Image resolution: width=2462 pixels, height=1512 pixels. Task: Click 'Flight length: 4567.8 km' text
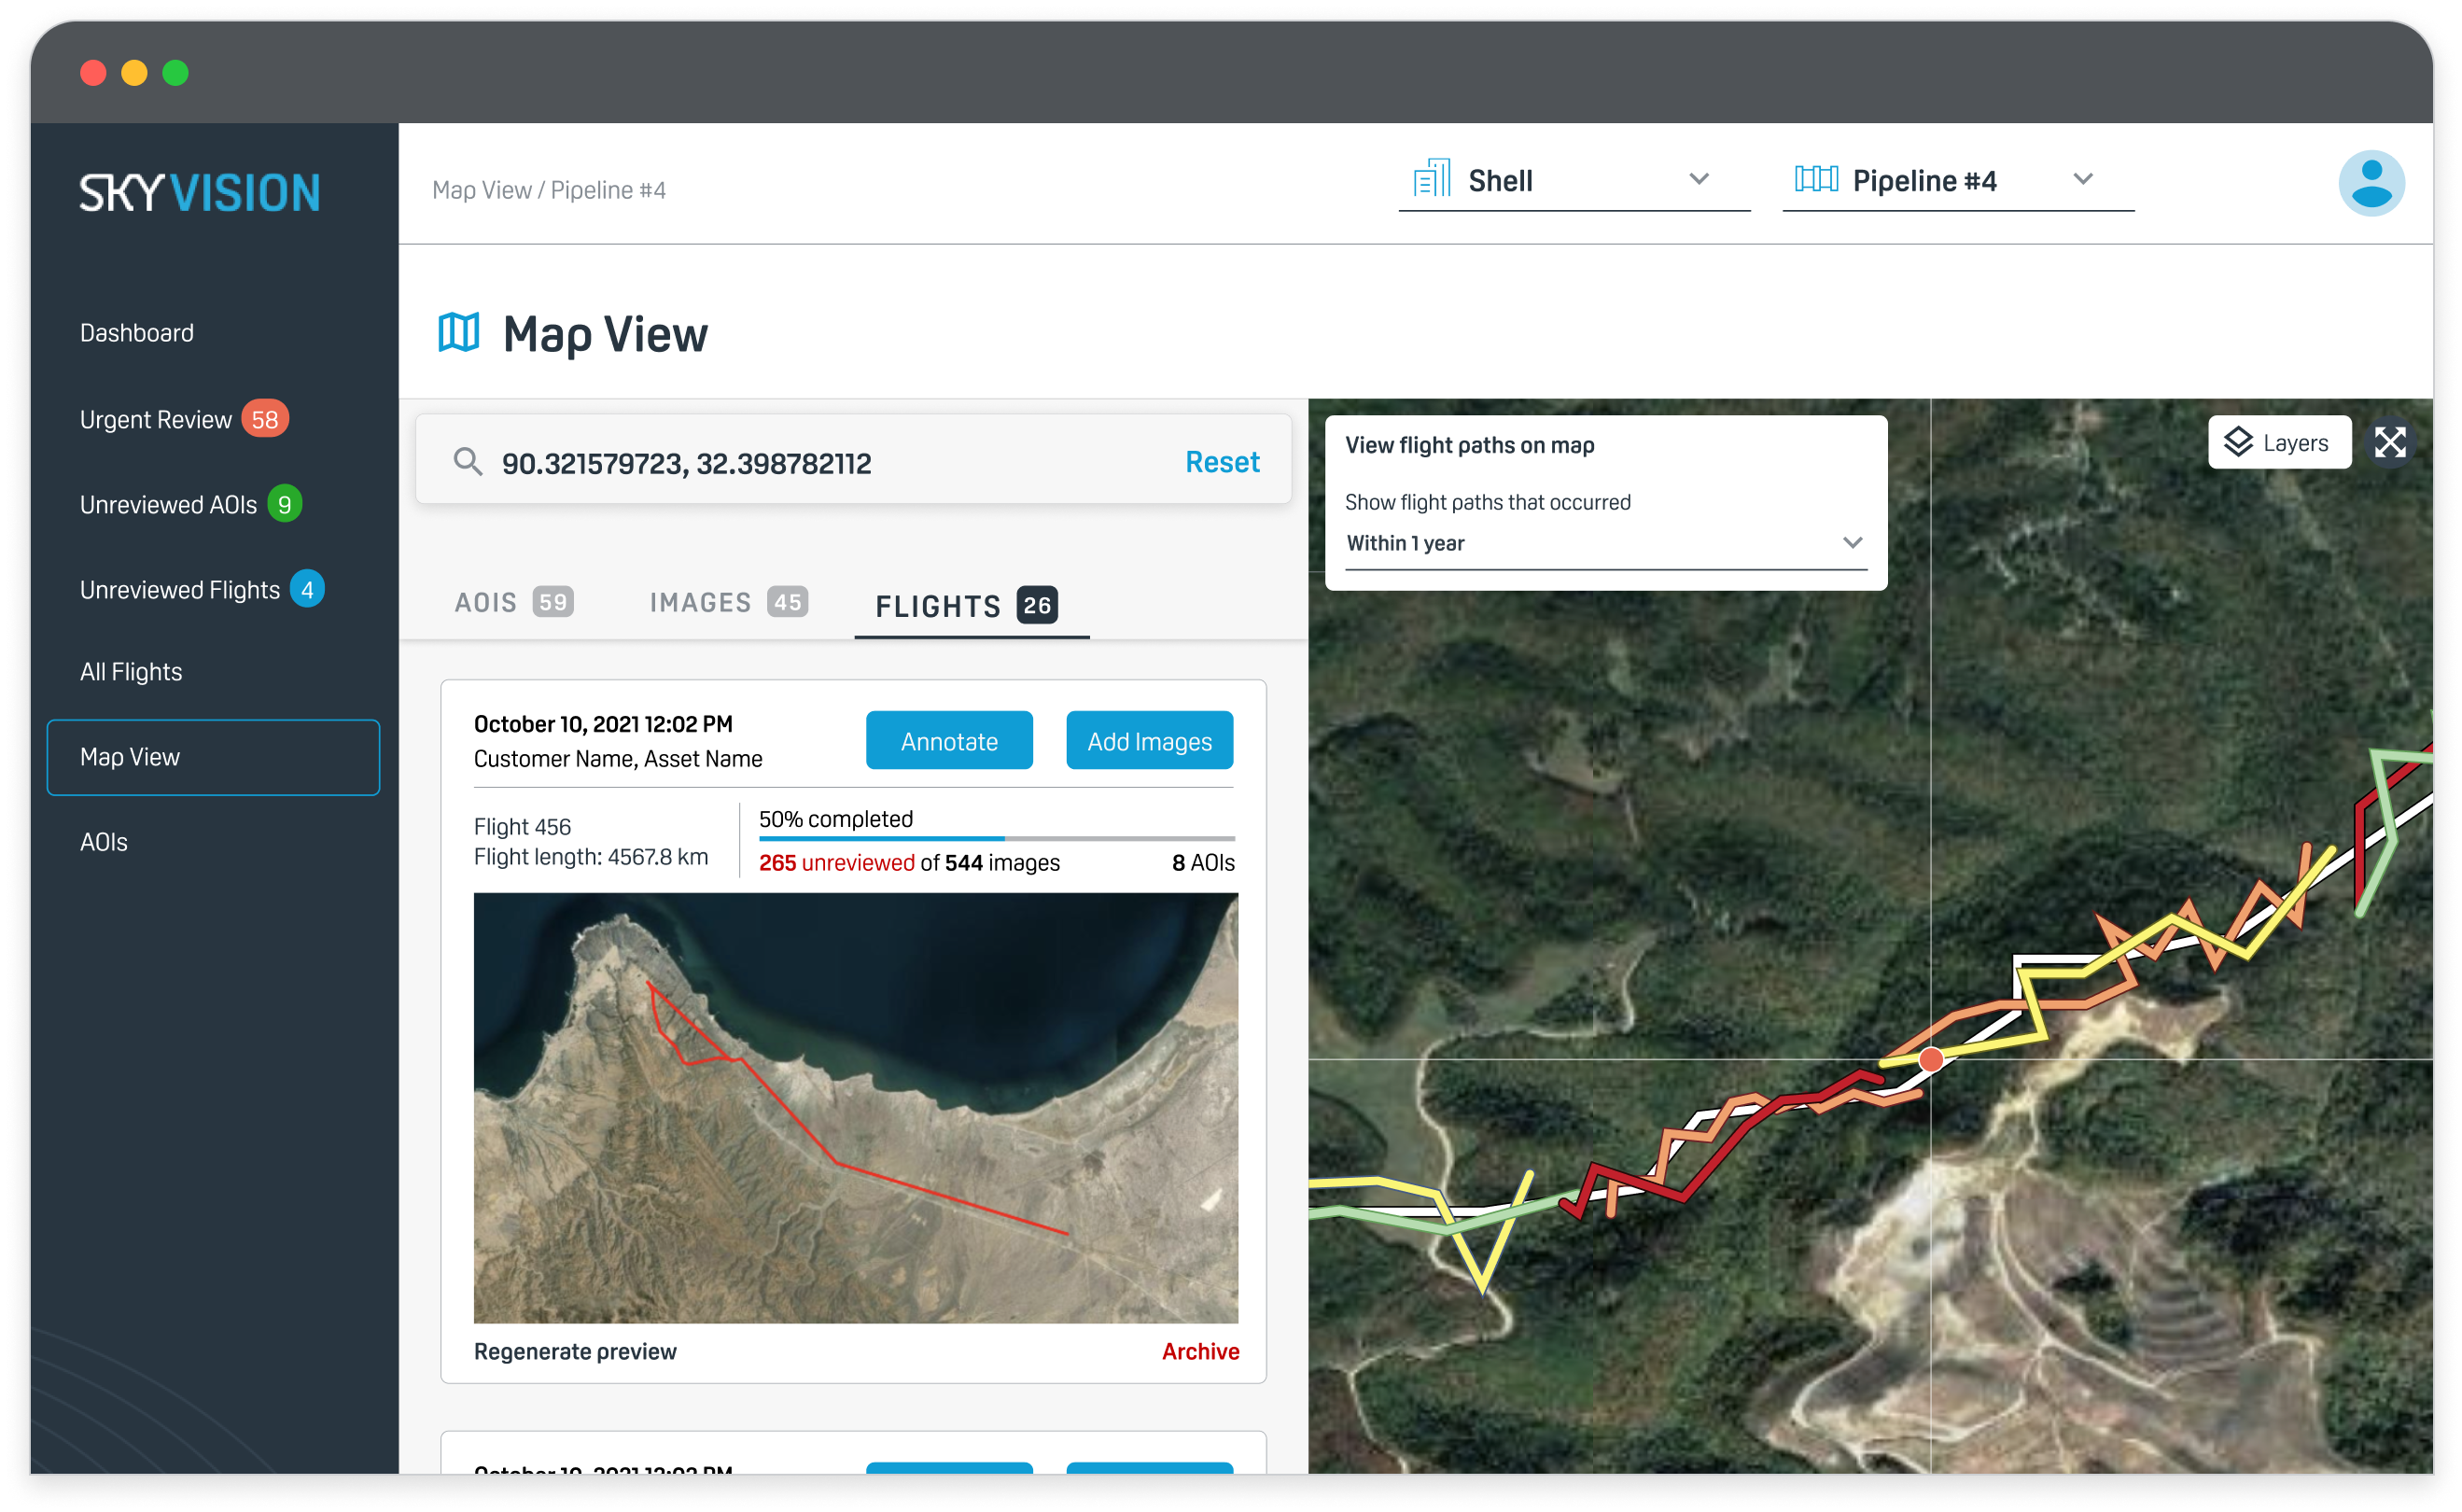(590, 857)
